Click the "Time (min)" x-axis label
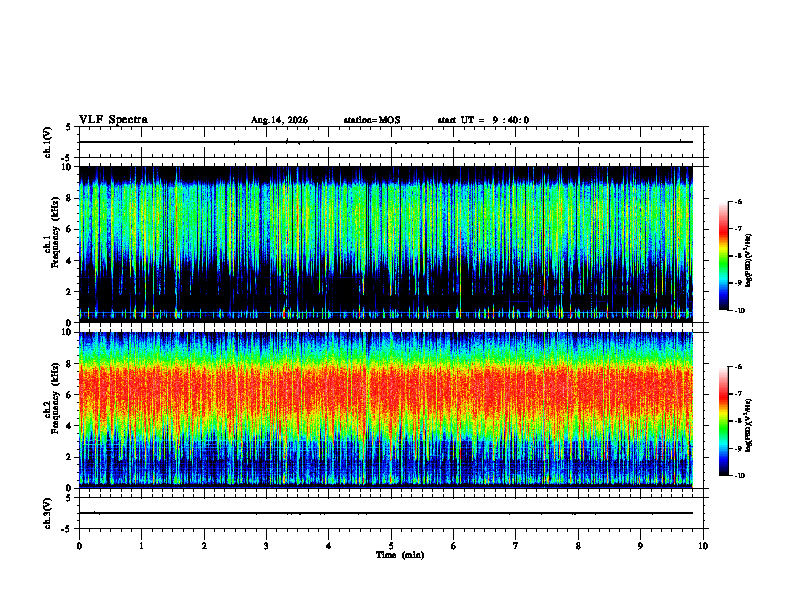This screenshot has width=792, height=612. [400, 555]
